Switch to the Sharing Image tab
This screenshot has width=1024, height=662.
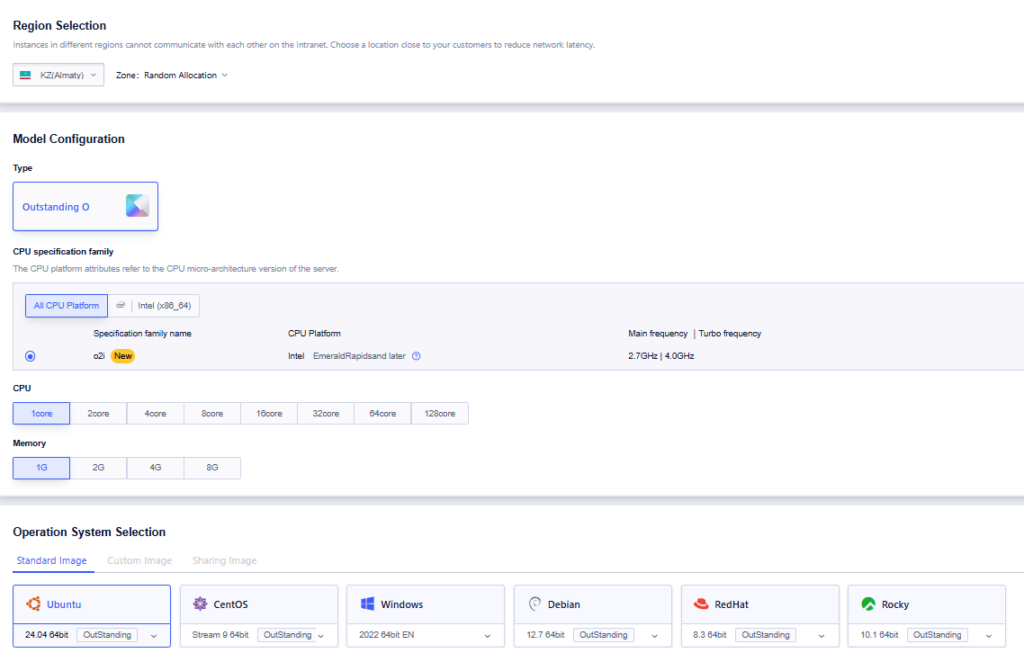225,560
